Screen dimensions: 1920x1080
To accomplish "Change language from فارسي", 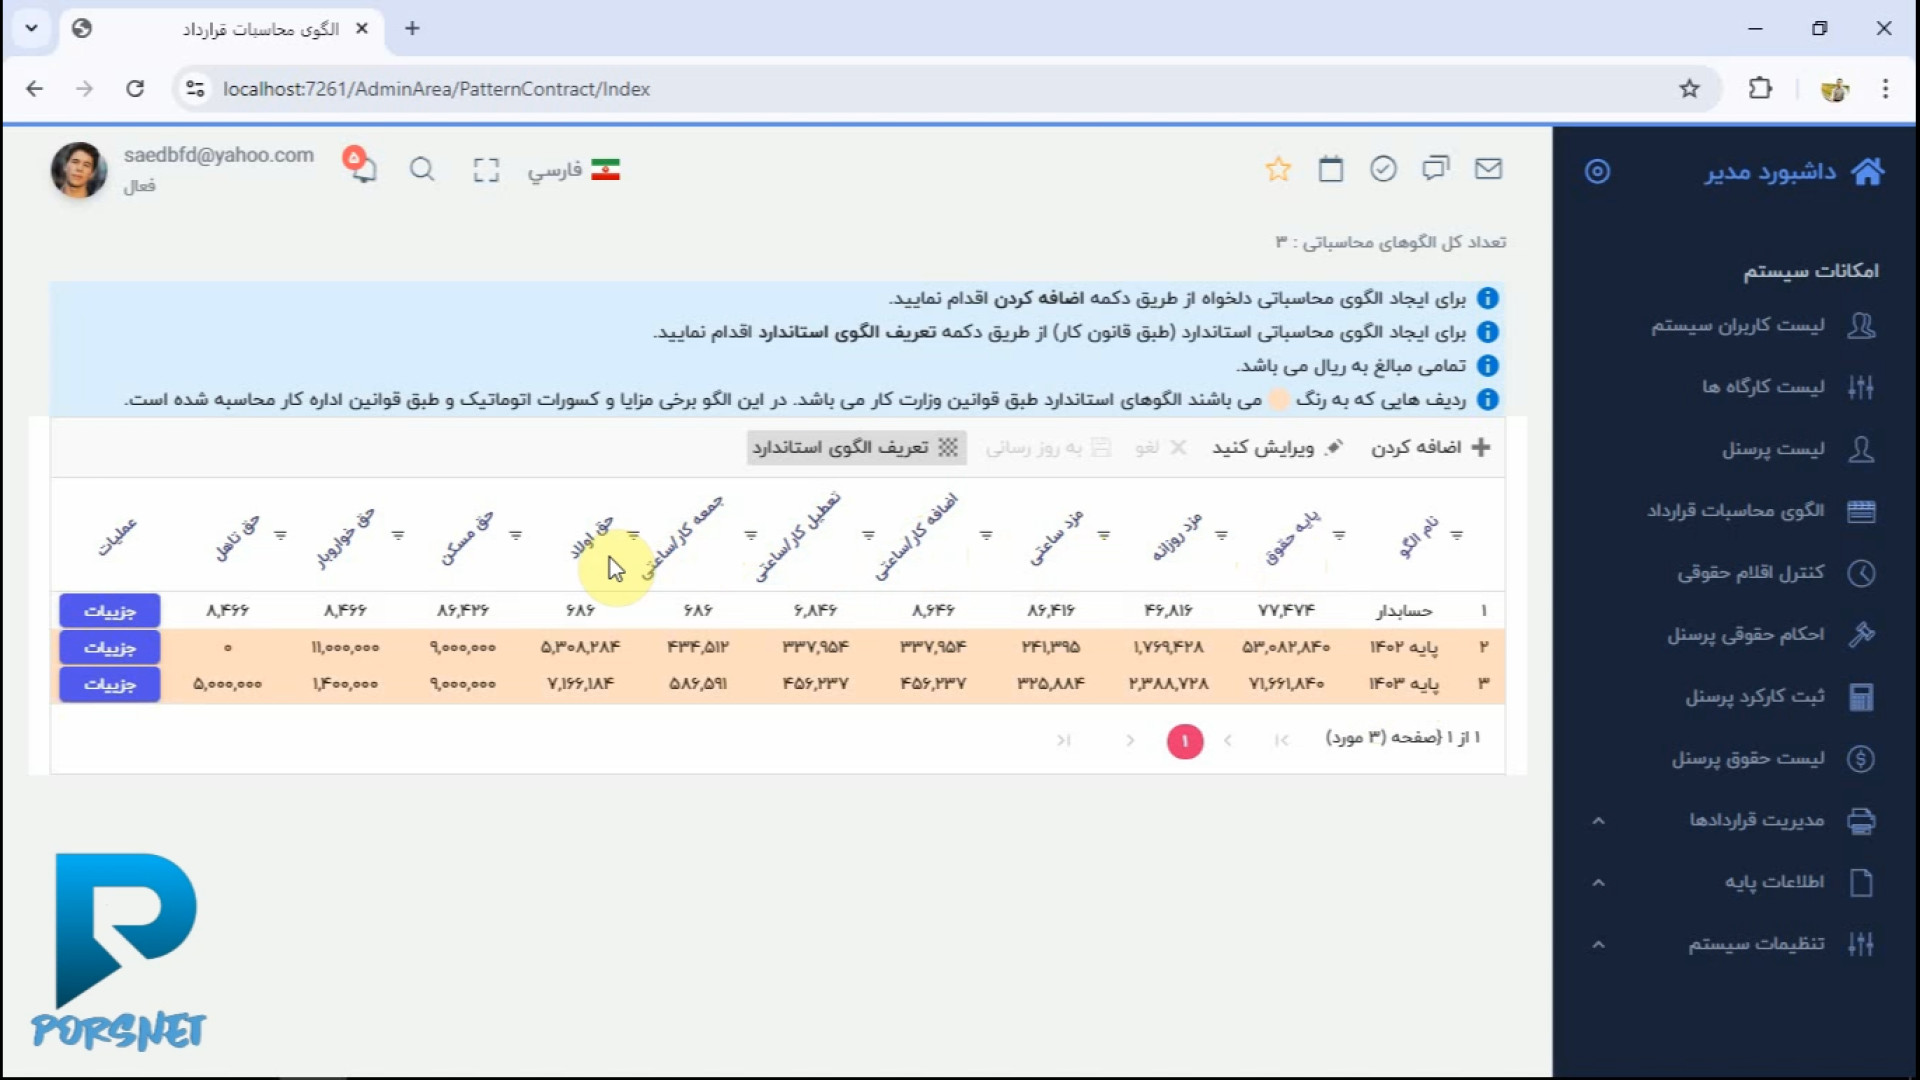I will 573,170.
